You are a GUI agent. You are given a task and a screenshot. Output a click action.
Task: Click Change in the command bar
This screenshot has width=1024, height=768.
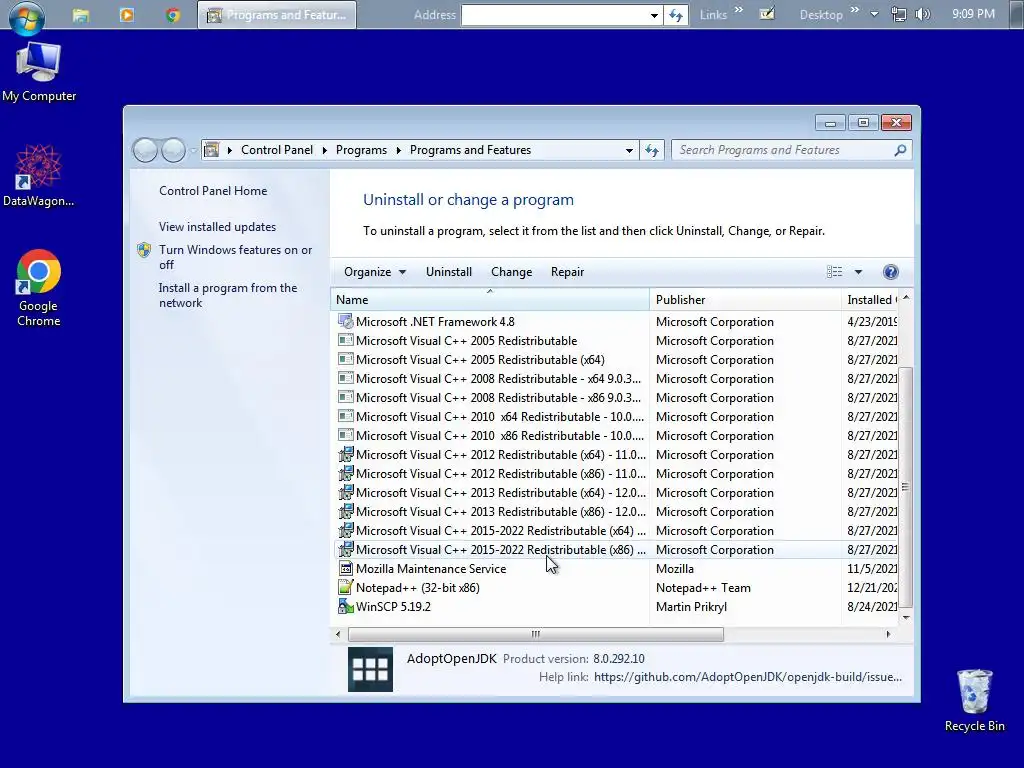(511, 272)
